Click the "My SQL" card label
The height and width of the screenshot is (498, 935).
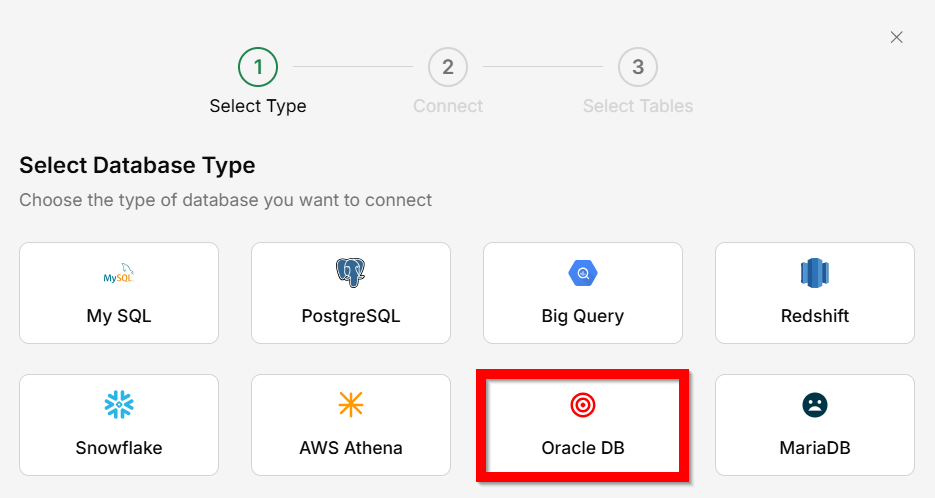tap(119, 316)
